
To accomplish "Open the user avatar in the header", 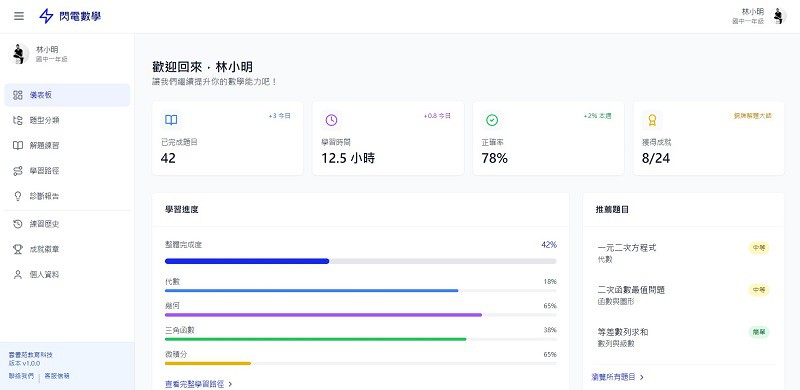I will tap(778, 16).
